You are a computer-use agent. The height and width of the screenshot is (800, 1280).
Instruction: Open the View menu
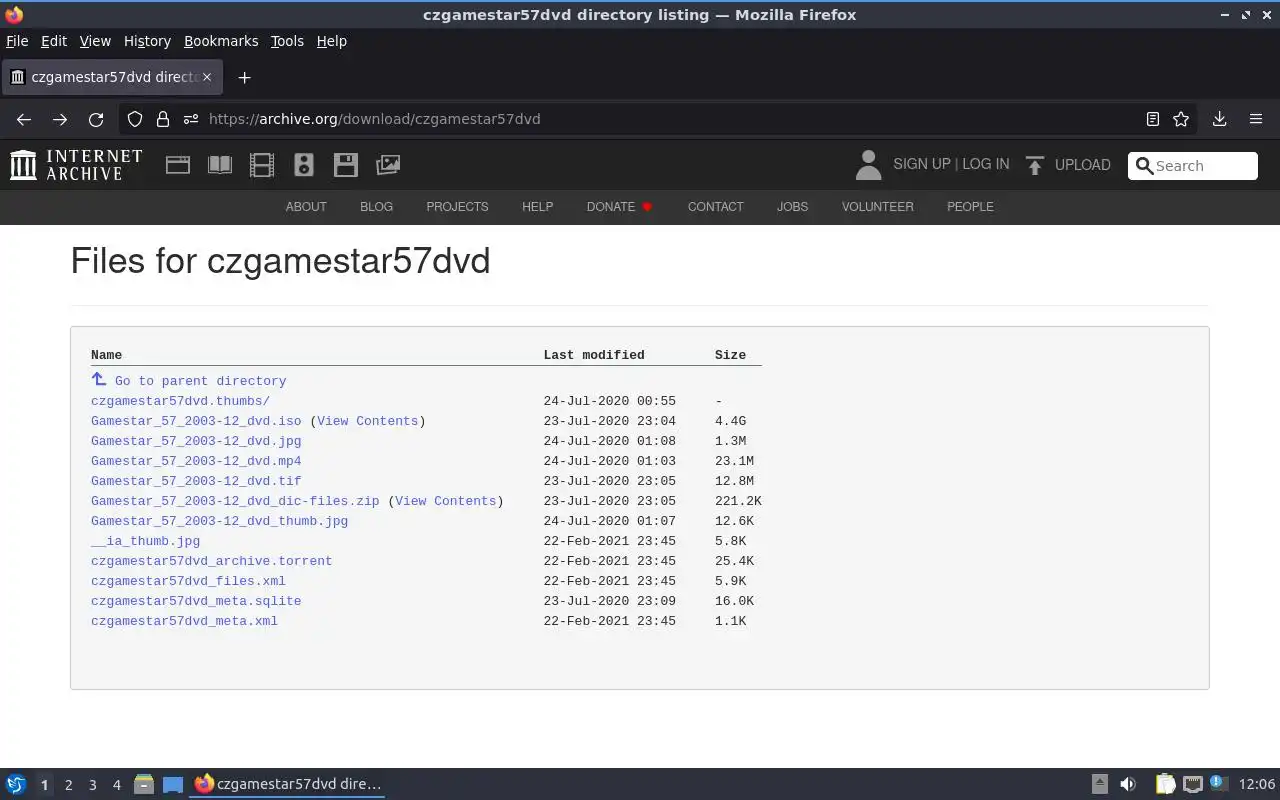(x=95, y=41)
